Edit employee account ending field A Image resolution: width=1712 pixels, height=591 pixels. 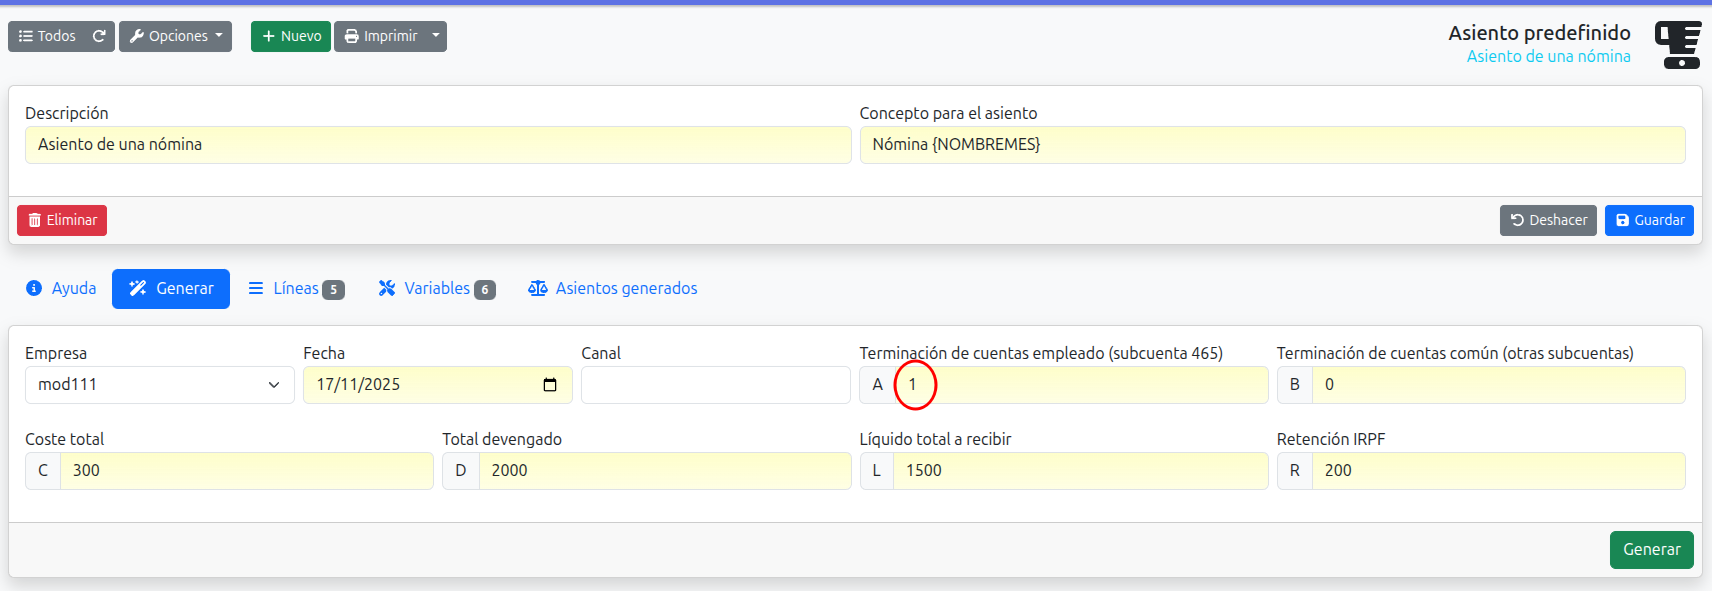click(1082, 385)
